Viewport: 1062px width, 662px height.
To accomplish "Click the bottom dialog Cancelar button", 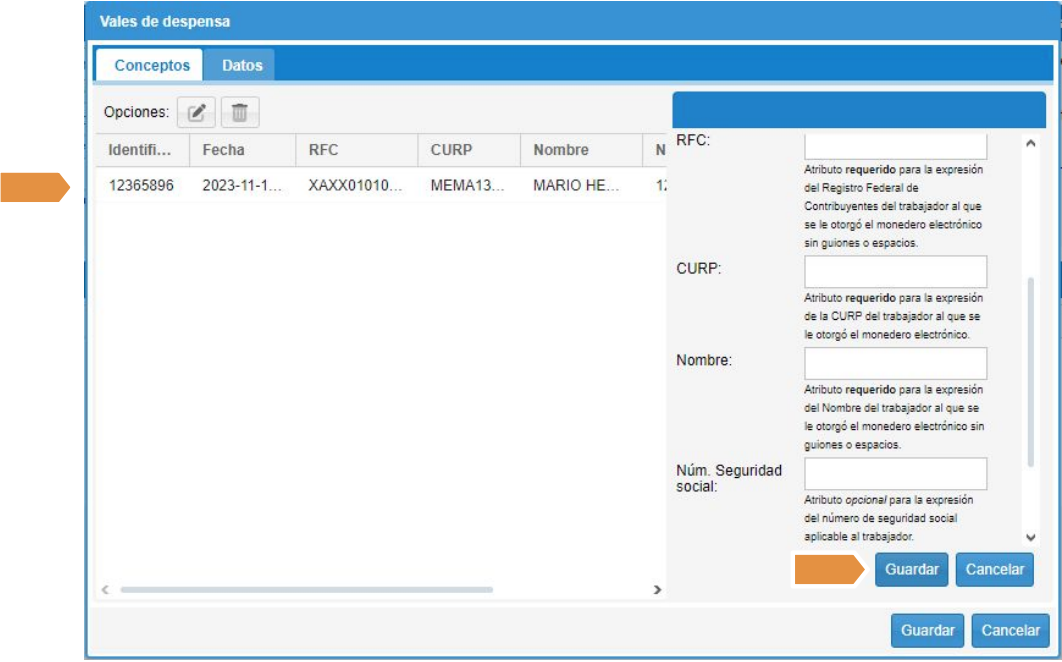I will (1010, 631).
